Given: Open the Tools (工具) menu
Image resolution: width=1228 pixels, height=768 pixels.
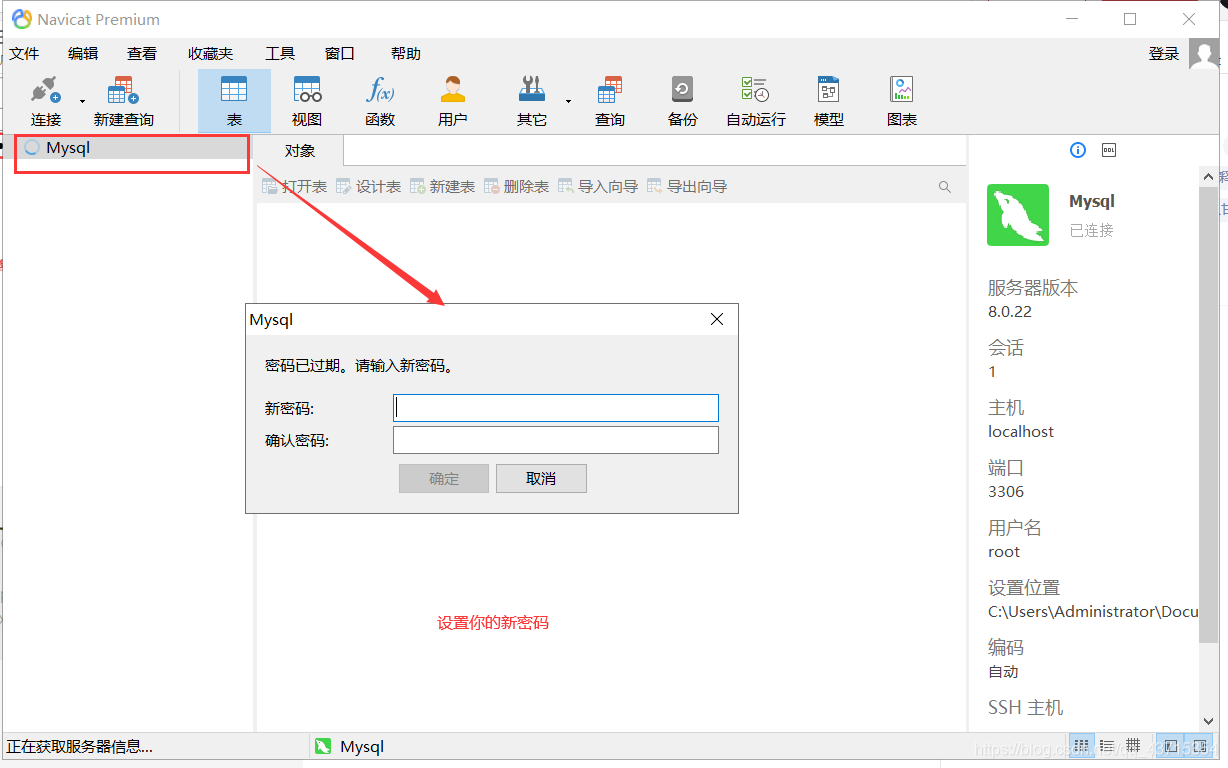Looking at the screenshot, I should 280,54.
